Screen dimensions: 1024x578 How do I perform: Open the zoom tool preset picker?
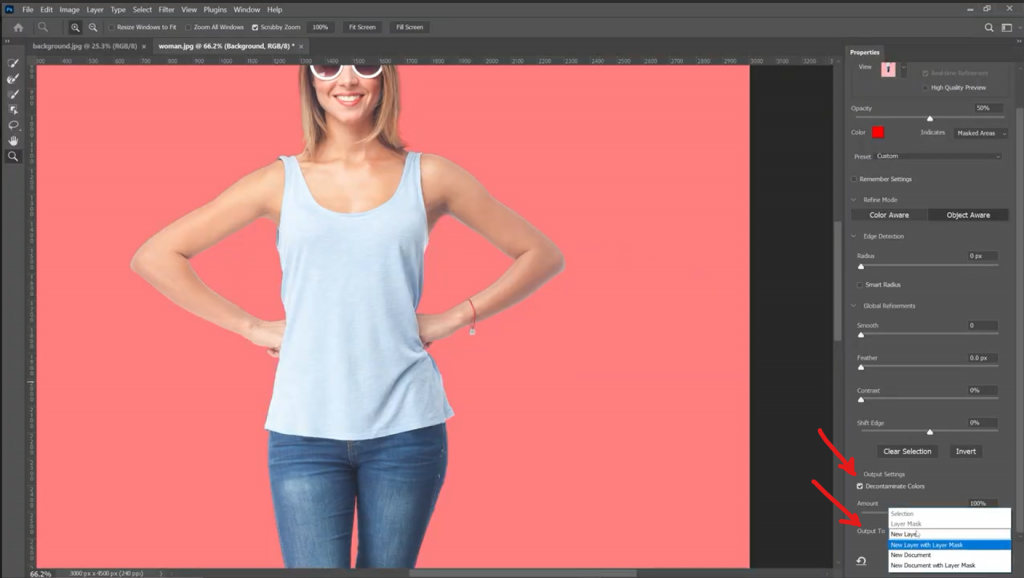coord(43,27)
